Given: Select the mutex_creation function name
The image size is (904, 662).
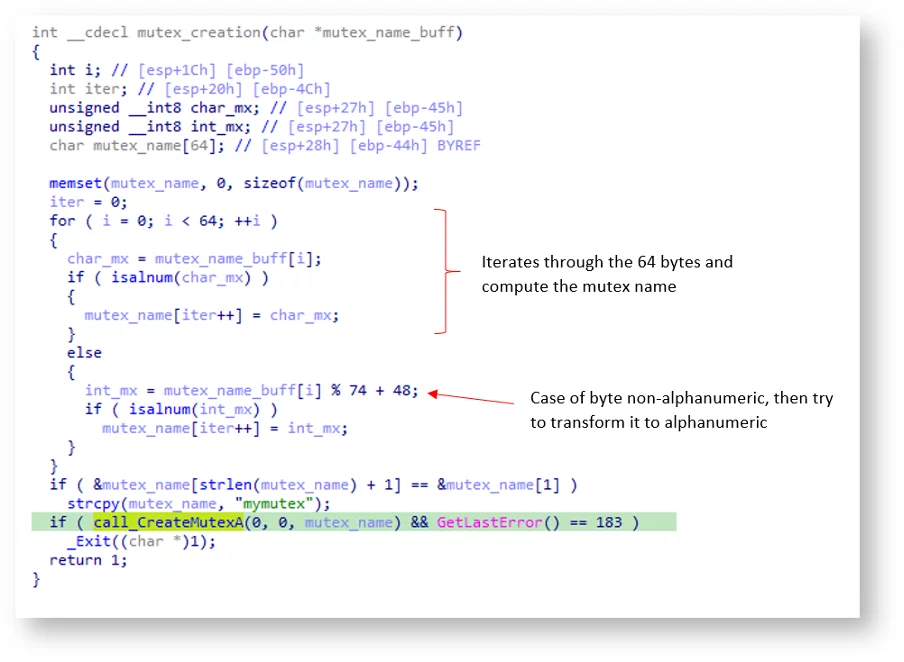Looking at the screenshot, I should (192, 32).
